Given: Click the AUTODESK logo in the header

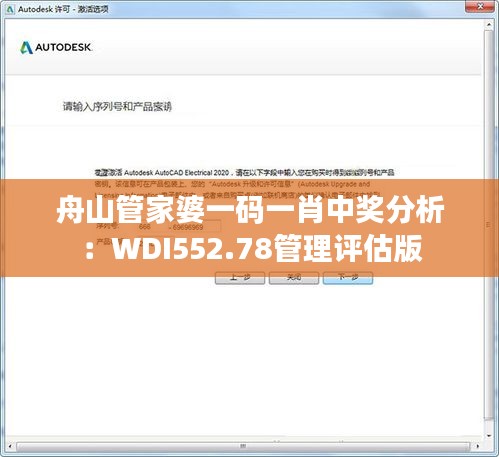Looking at the screenshot, I should [x=56, y=47].
